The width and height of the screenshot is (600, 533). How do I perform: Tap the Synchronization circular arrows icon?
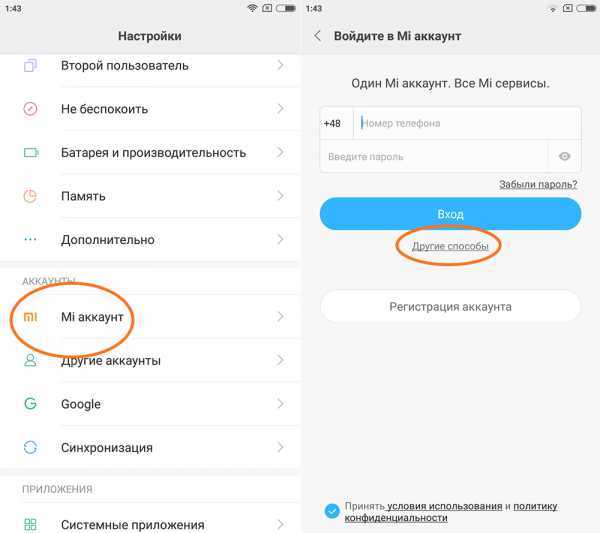point(31,447)
